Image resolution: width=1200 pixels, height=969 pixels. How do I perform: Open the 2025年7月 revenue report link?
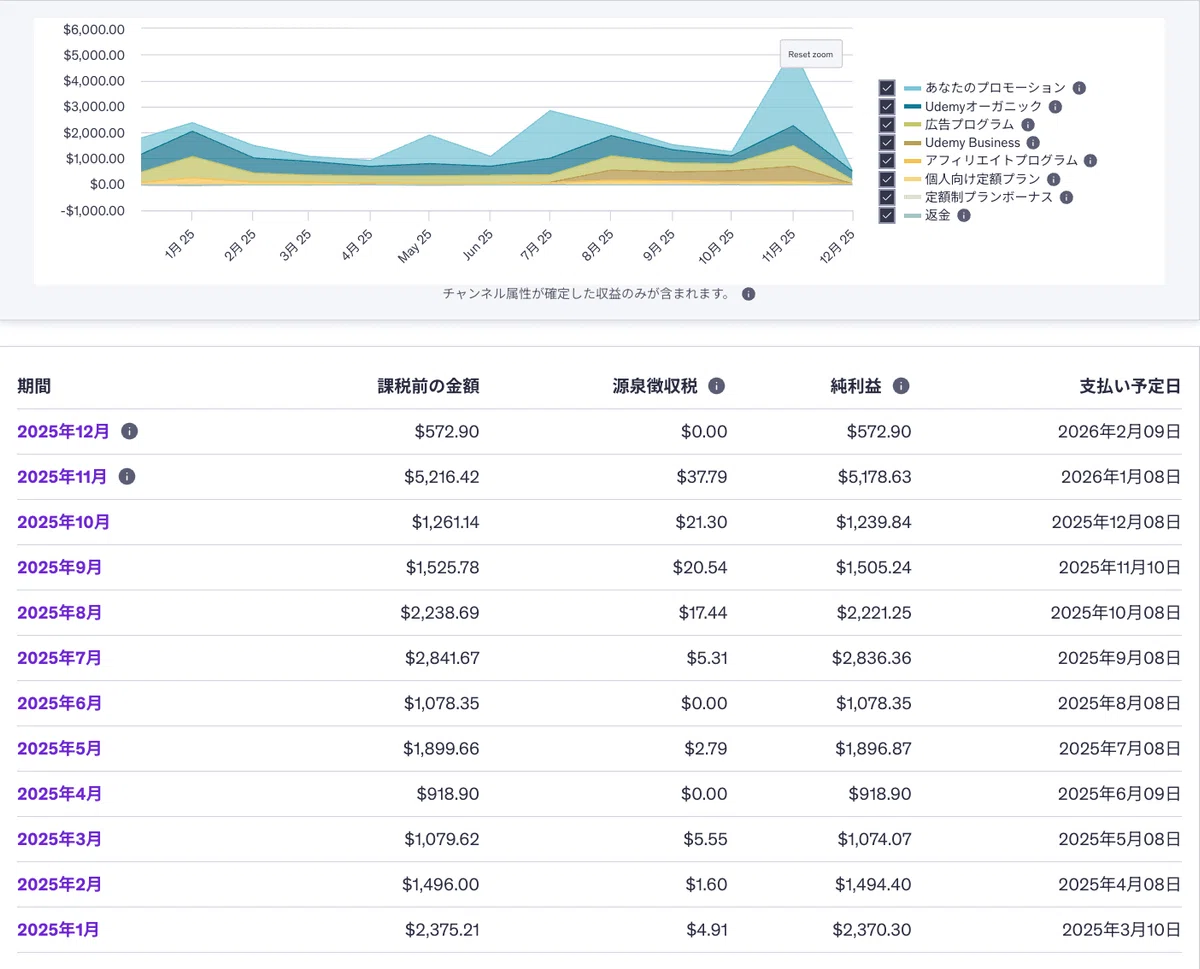coord(59,658)
